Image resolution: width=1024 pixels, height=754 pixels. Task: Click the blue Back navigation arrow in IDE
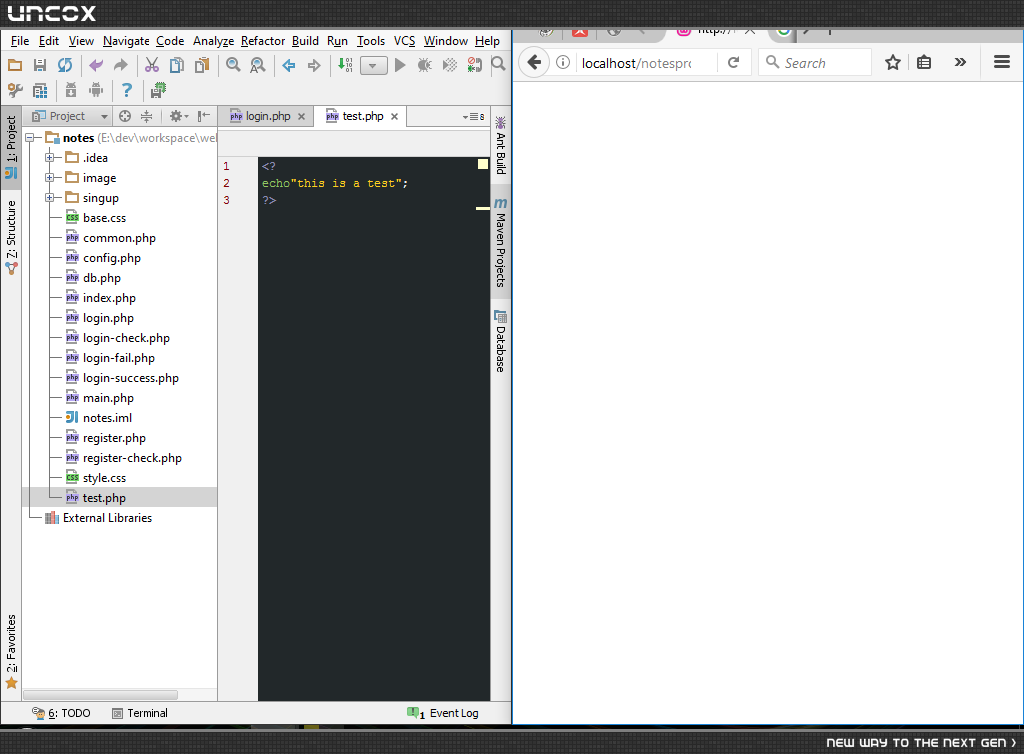[289, 65]
